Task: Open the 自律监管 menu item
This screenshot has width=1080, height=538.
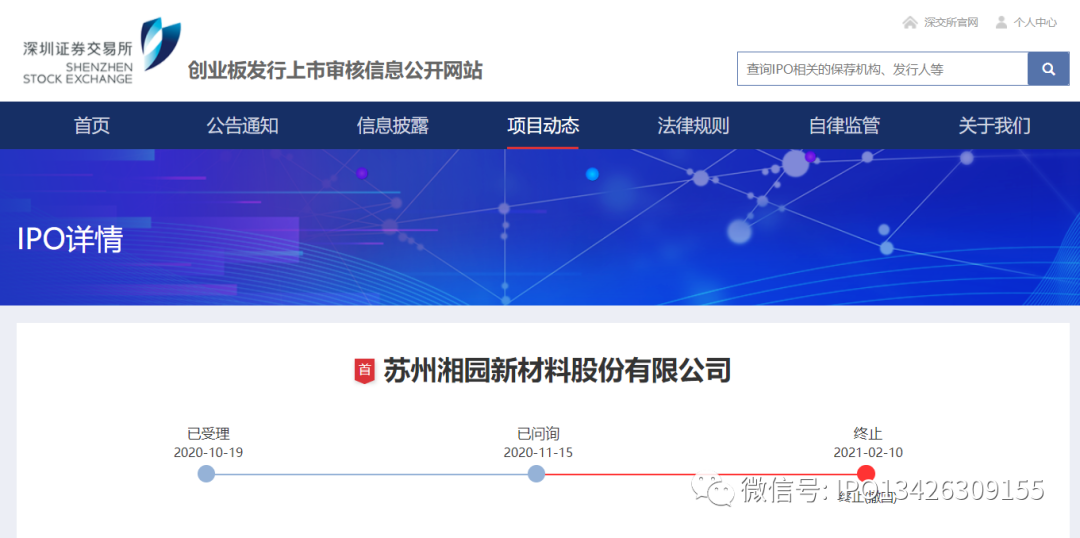Action: (844, 125)
